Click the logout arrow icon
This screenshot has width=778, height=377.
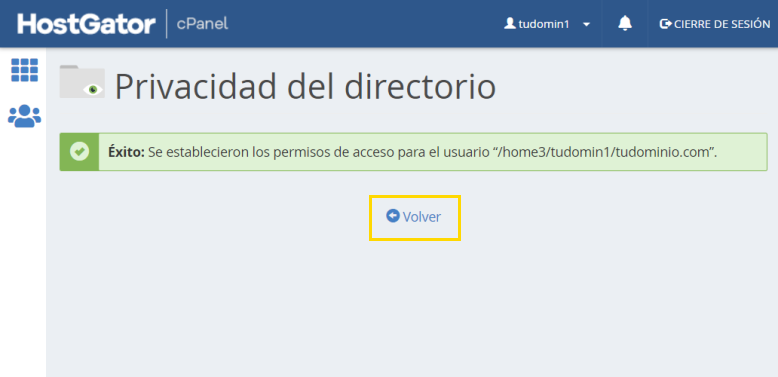[665, 24]
